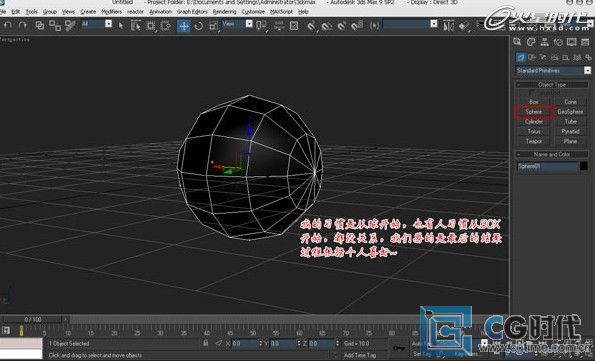595x361 pixels.
Task: Activate the Bind to Space Warp tool
Action: (70, 26)
